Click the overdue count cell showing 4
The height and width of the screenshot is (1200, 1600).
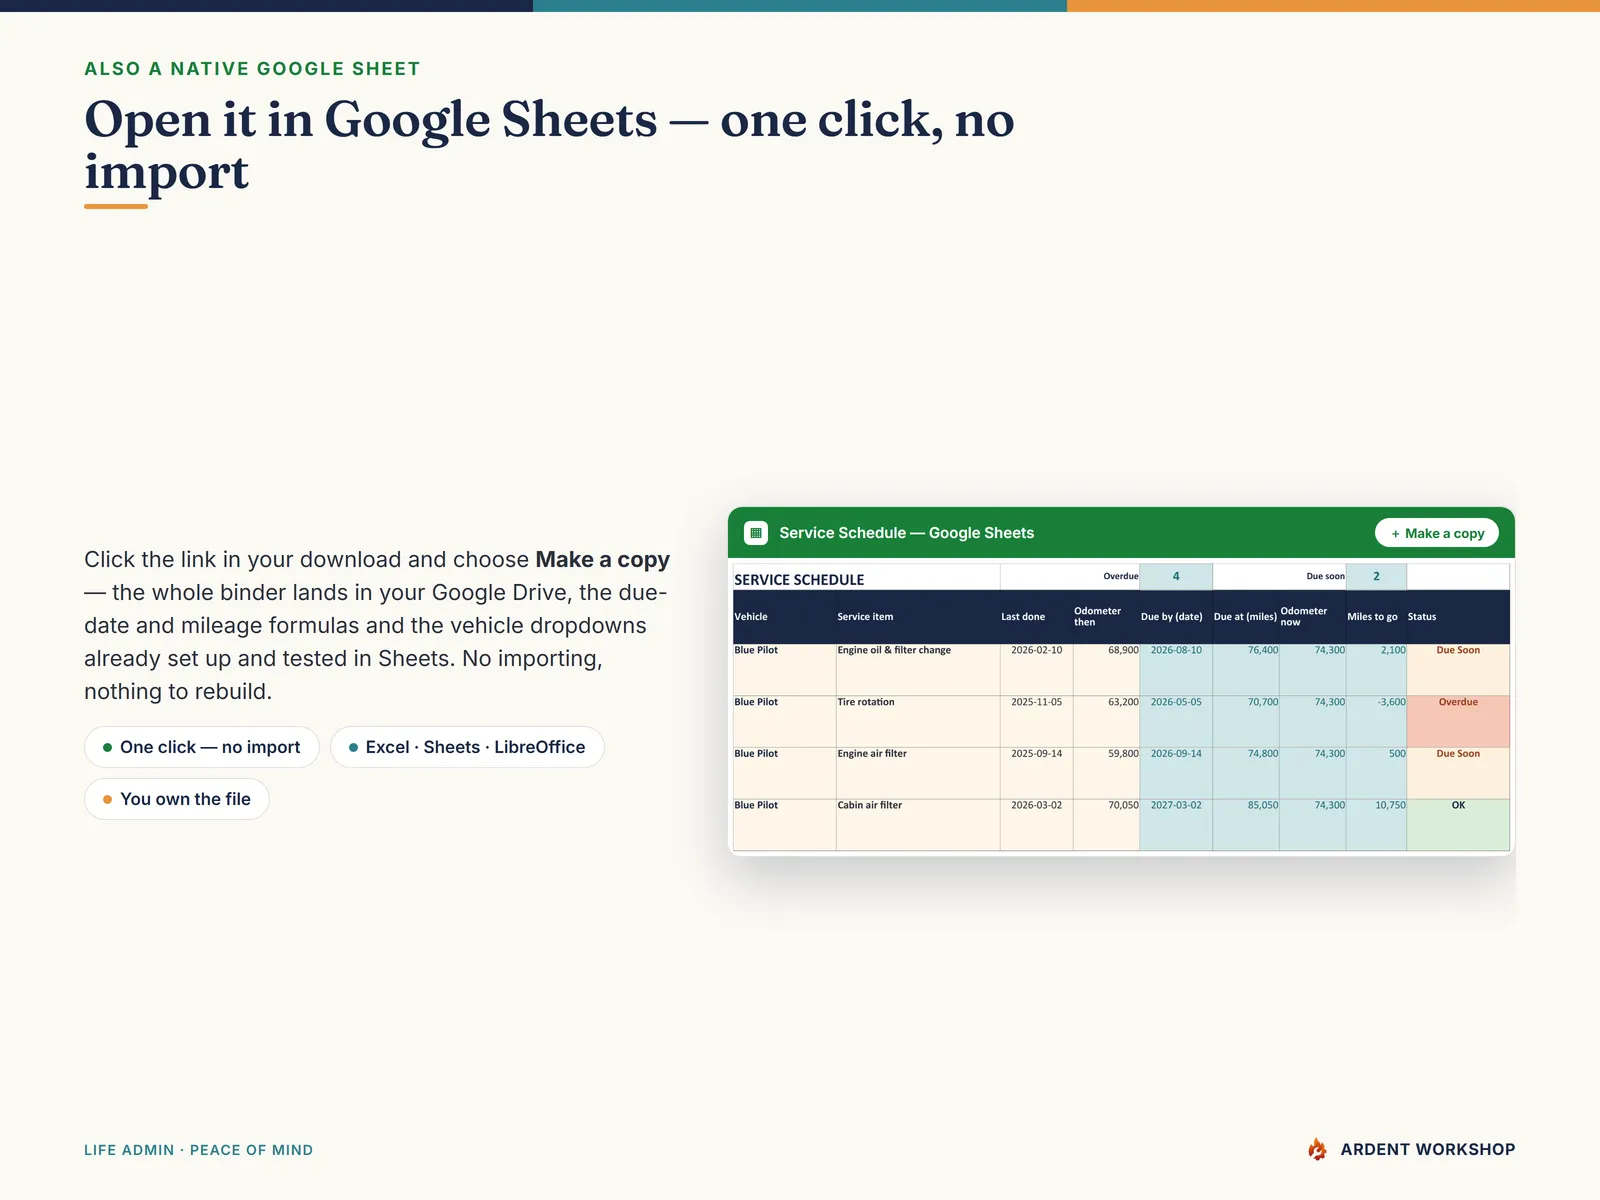1176,576
